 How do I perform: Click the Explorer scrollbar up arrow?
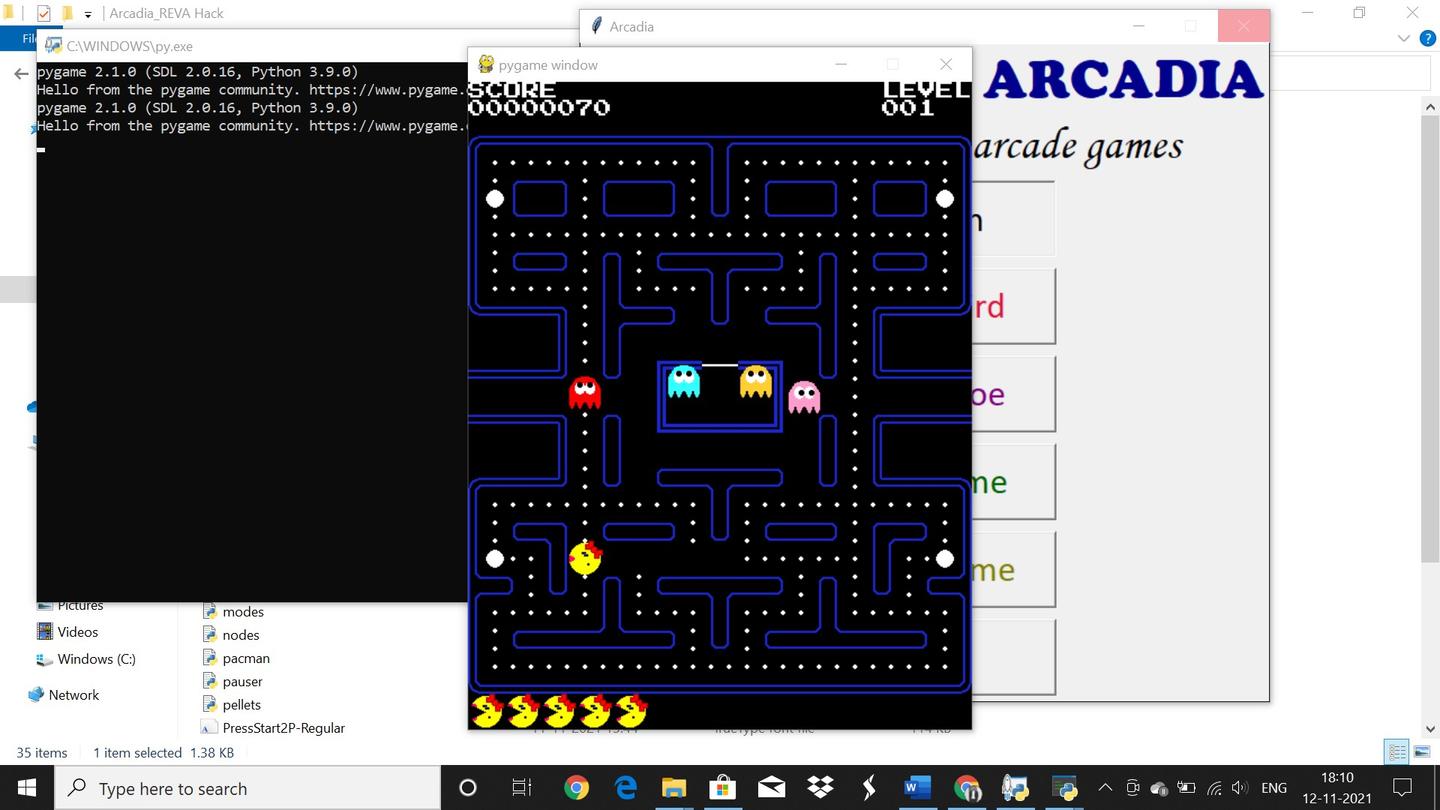(x=1429, y=105)
